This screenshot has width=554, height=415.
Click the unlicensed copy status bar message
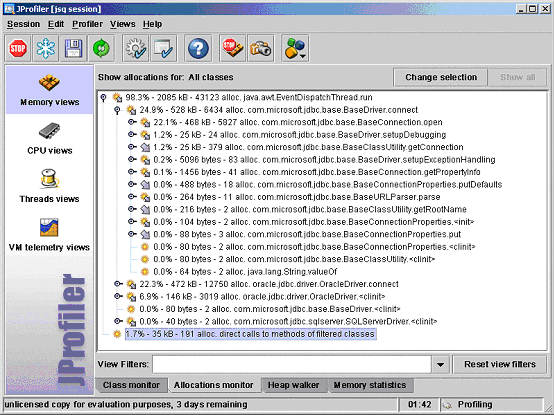126,405
